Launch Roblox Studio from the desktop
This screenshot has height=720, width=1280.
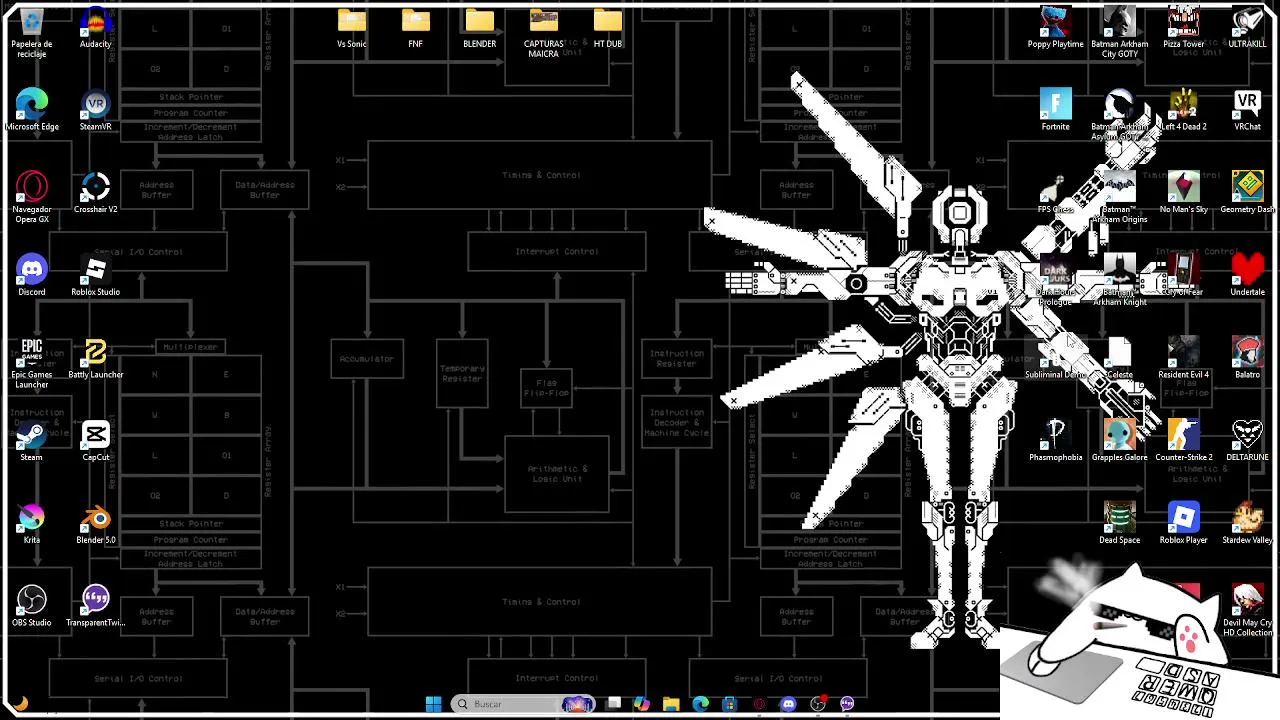(x=96, y=275)
